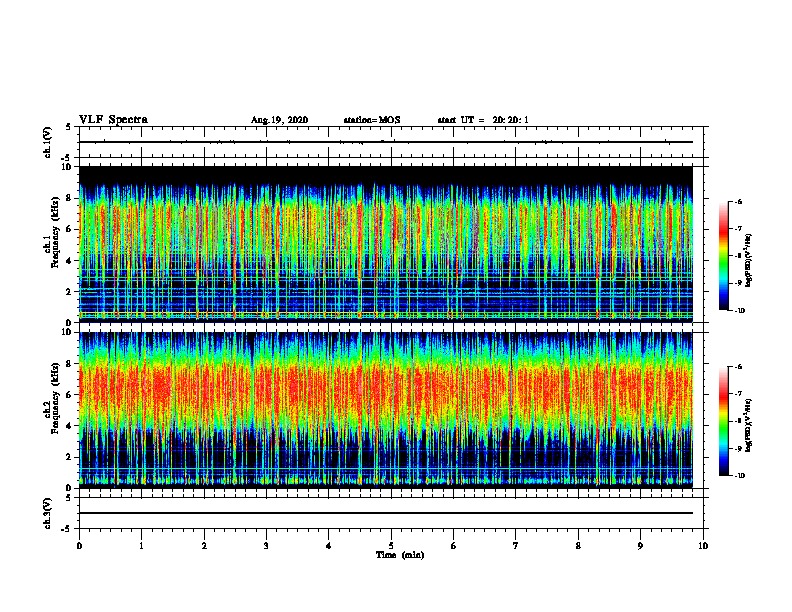
Task: Click the ch.1 spectrogram color bar
Action: pos(724,256)
